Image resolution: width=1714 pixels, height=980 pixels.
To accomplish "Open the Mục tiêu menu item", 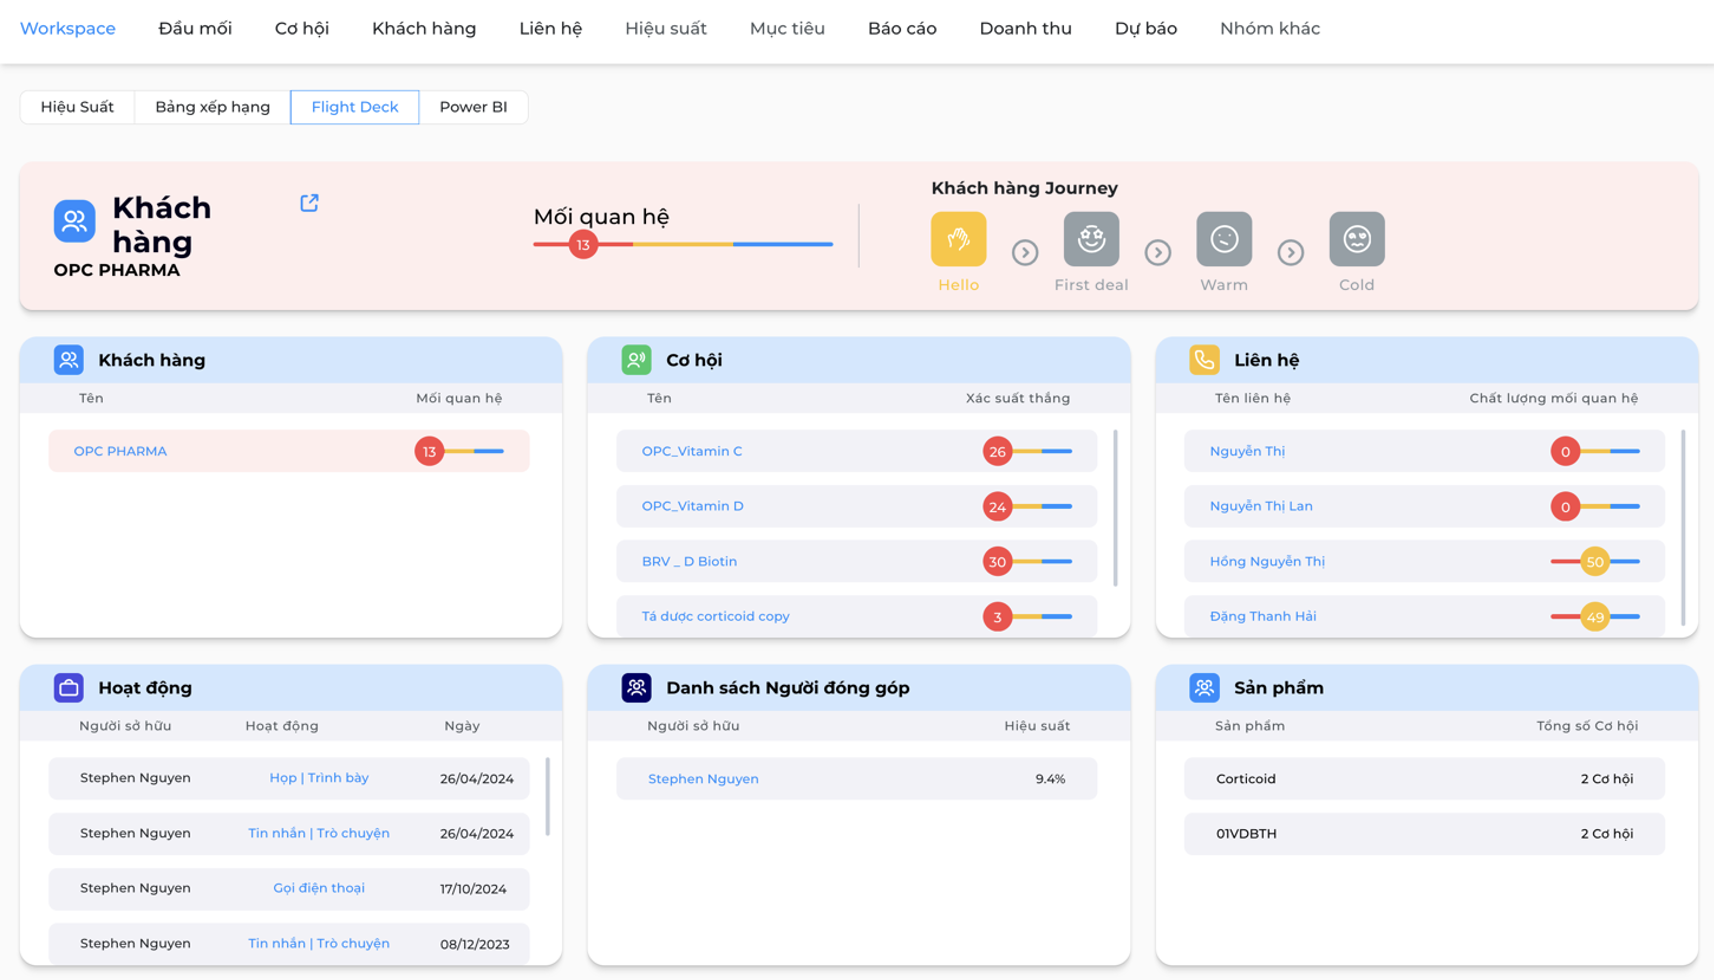I will 787,28.
